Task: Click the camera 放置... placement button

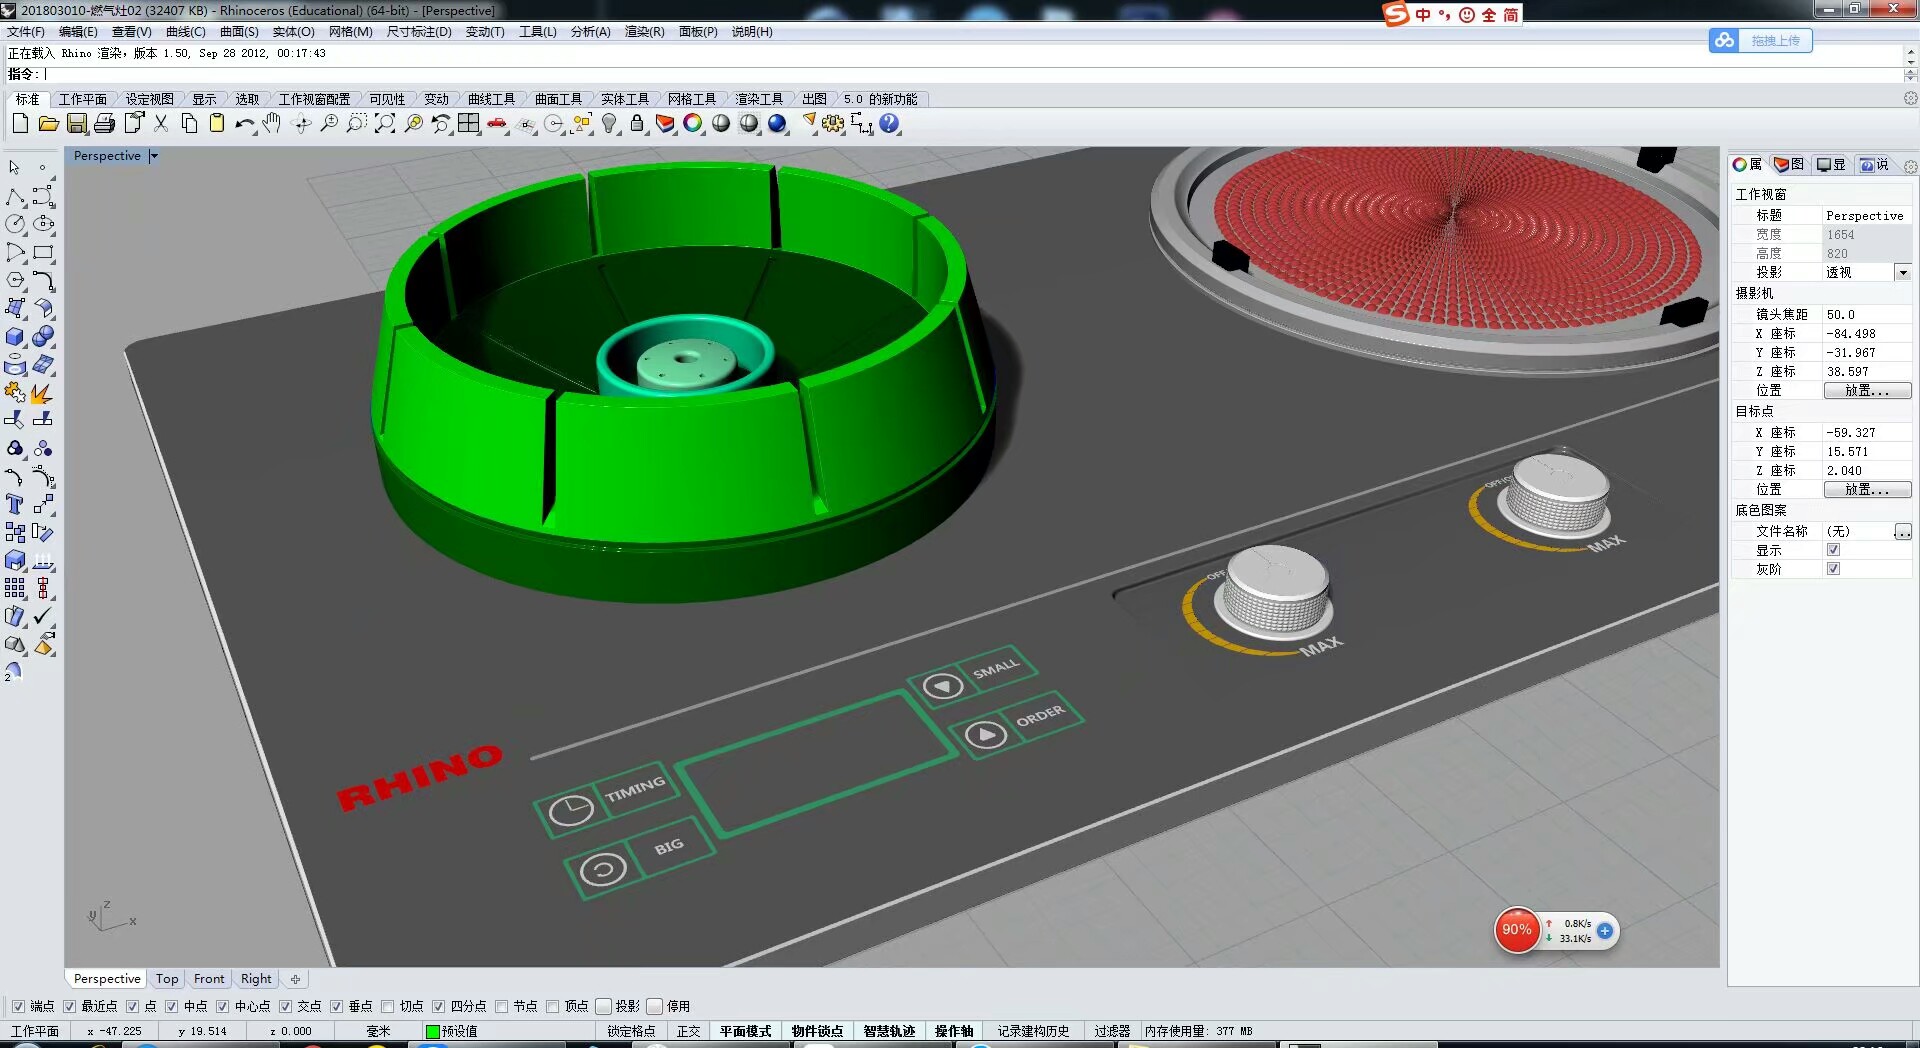Action: (1868, 390)
